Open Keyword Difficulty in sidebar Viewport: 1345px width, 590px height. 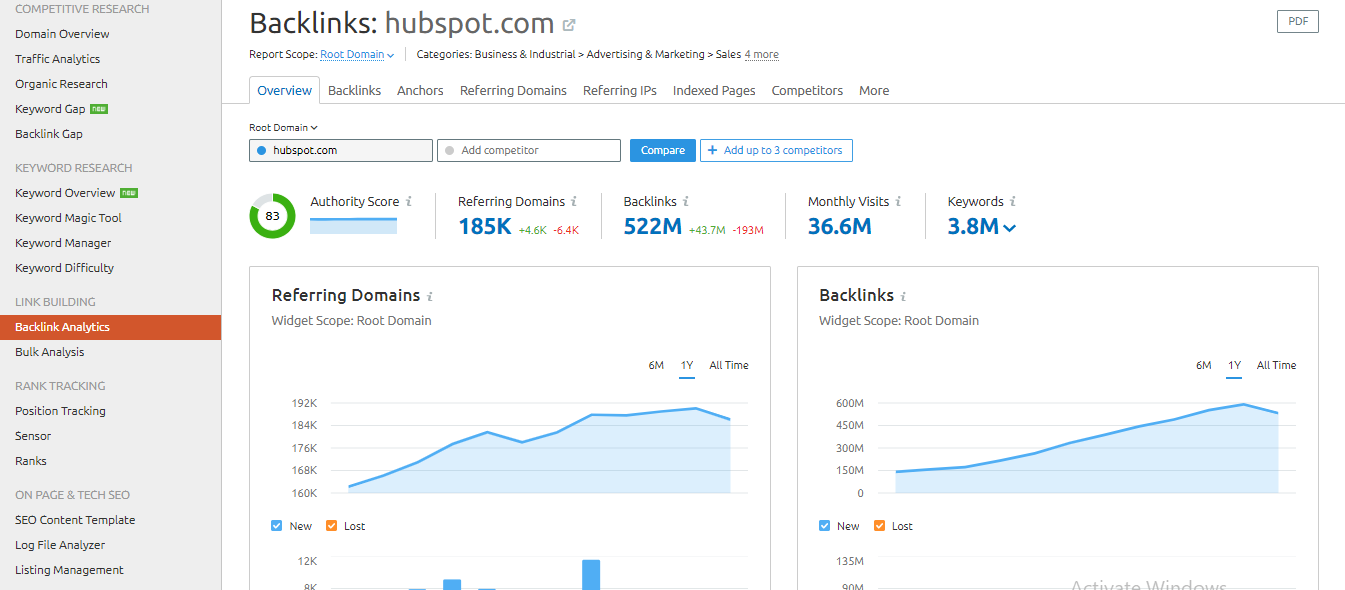pyautogui.click(x=64, y=268)
